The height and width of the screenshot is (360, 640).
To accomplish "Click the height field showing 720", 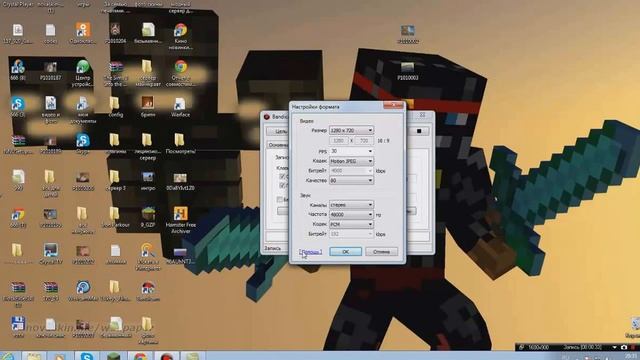I will point(364,140).
